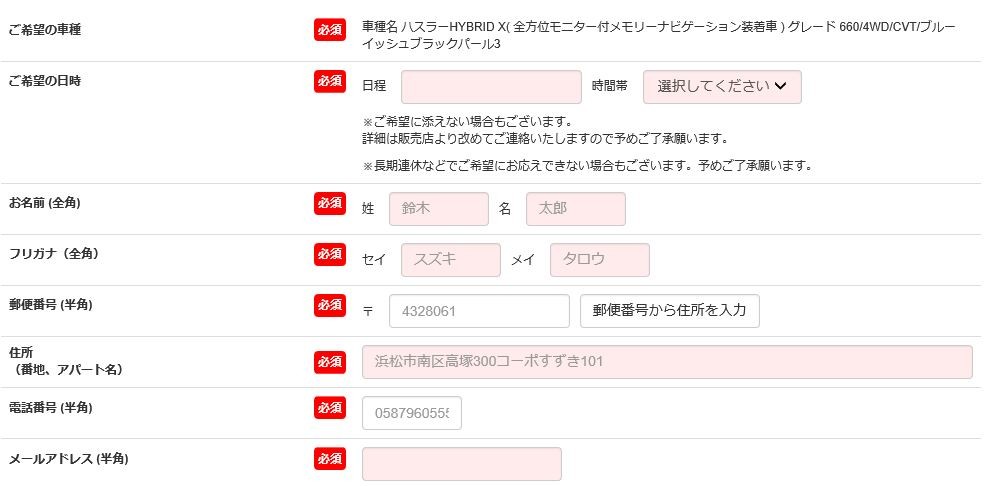Viewport: 984px width, 486px height.
Task: Click the 住所 address input
Action: pos(667,362)
